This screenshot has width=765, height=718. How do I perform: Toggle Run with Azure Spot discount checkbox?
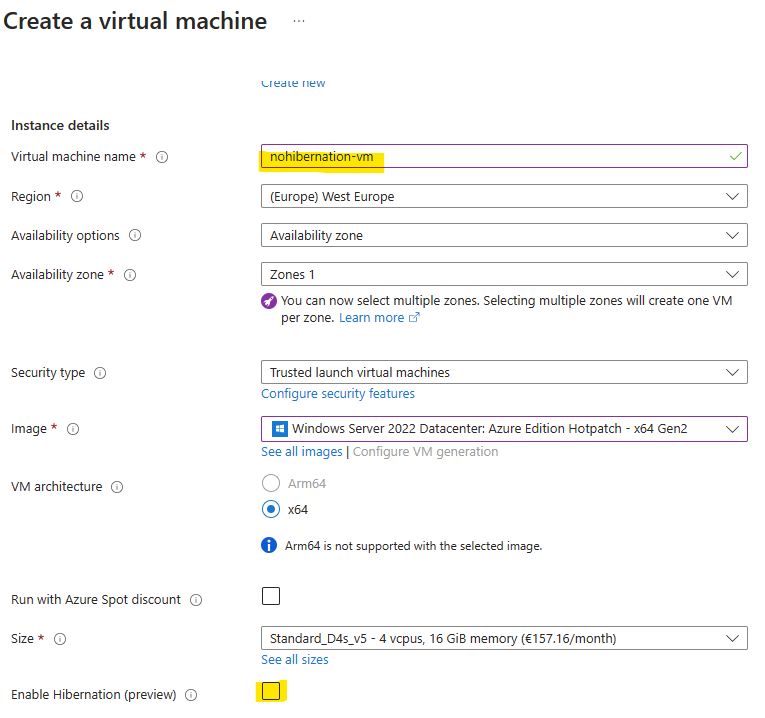[271, 596]
